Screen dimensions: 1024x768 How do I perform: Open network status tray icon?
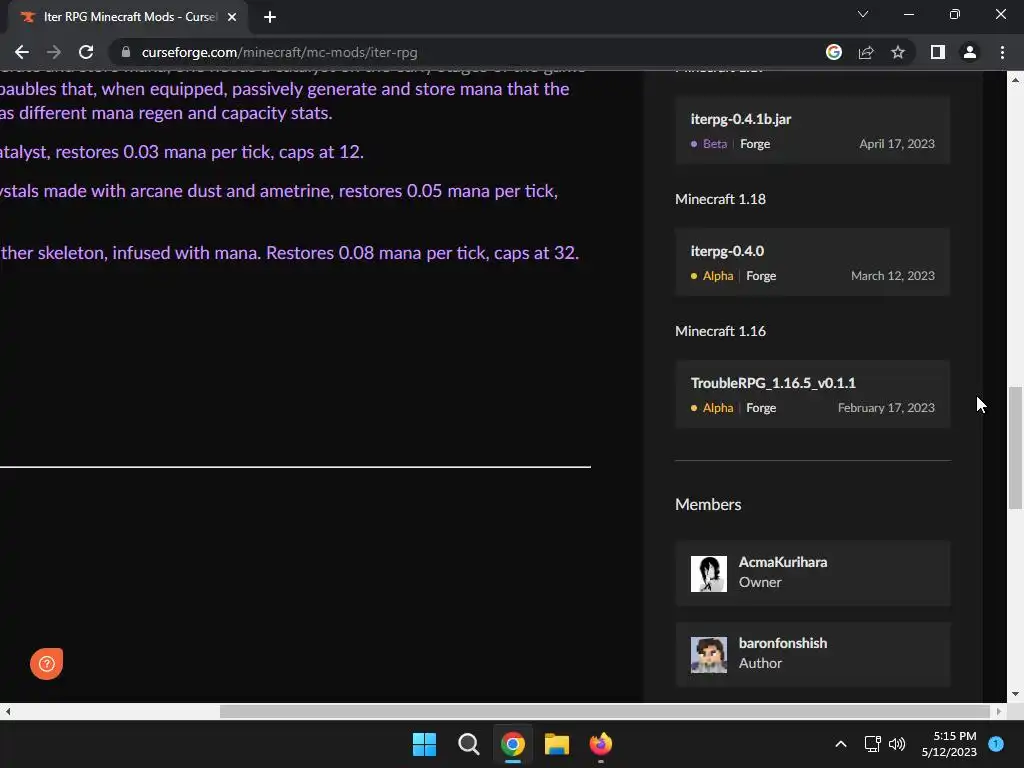872,744
